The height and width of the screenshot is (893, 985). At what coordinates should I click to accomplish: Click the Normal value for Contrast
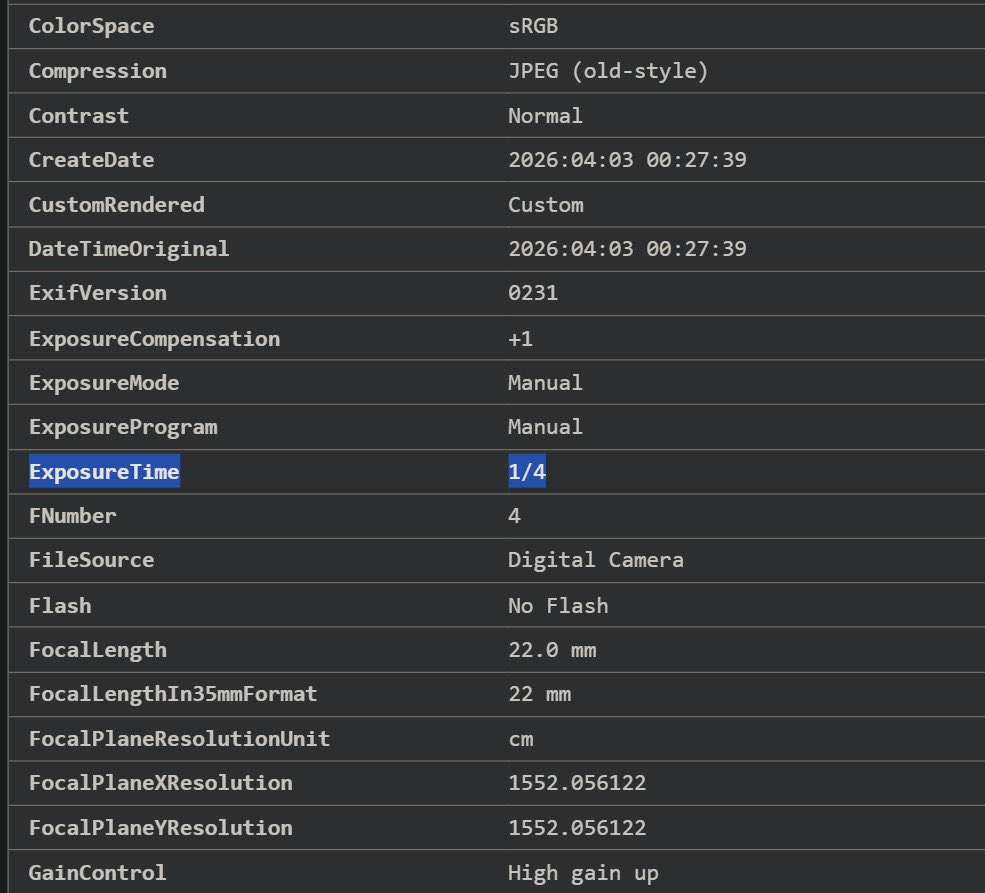point(545,116)
